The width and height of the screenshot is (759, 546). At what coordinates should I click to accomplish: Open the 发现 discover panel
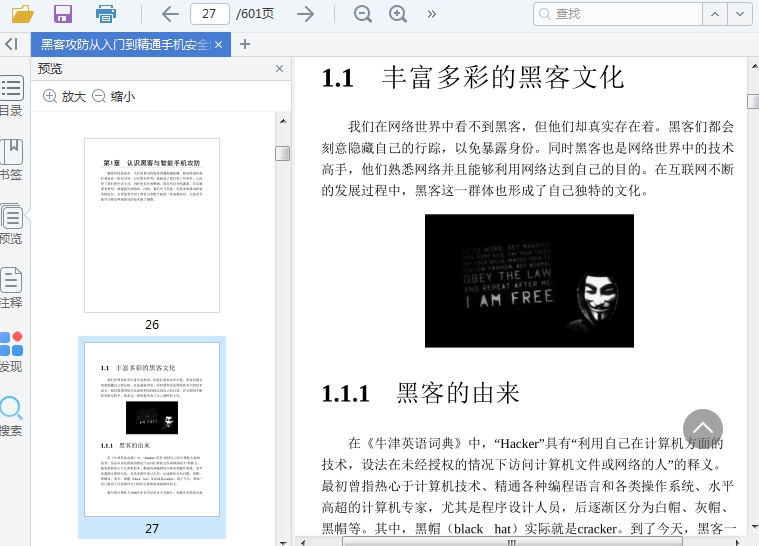[x=12, y=351]
